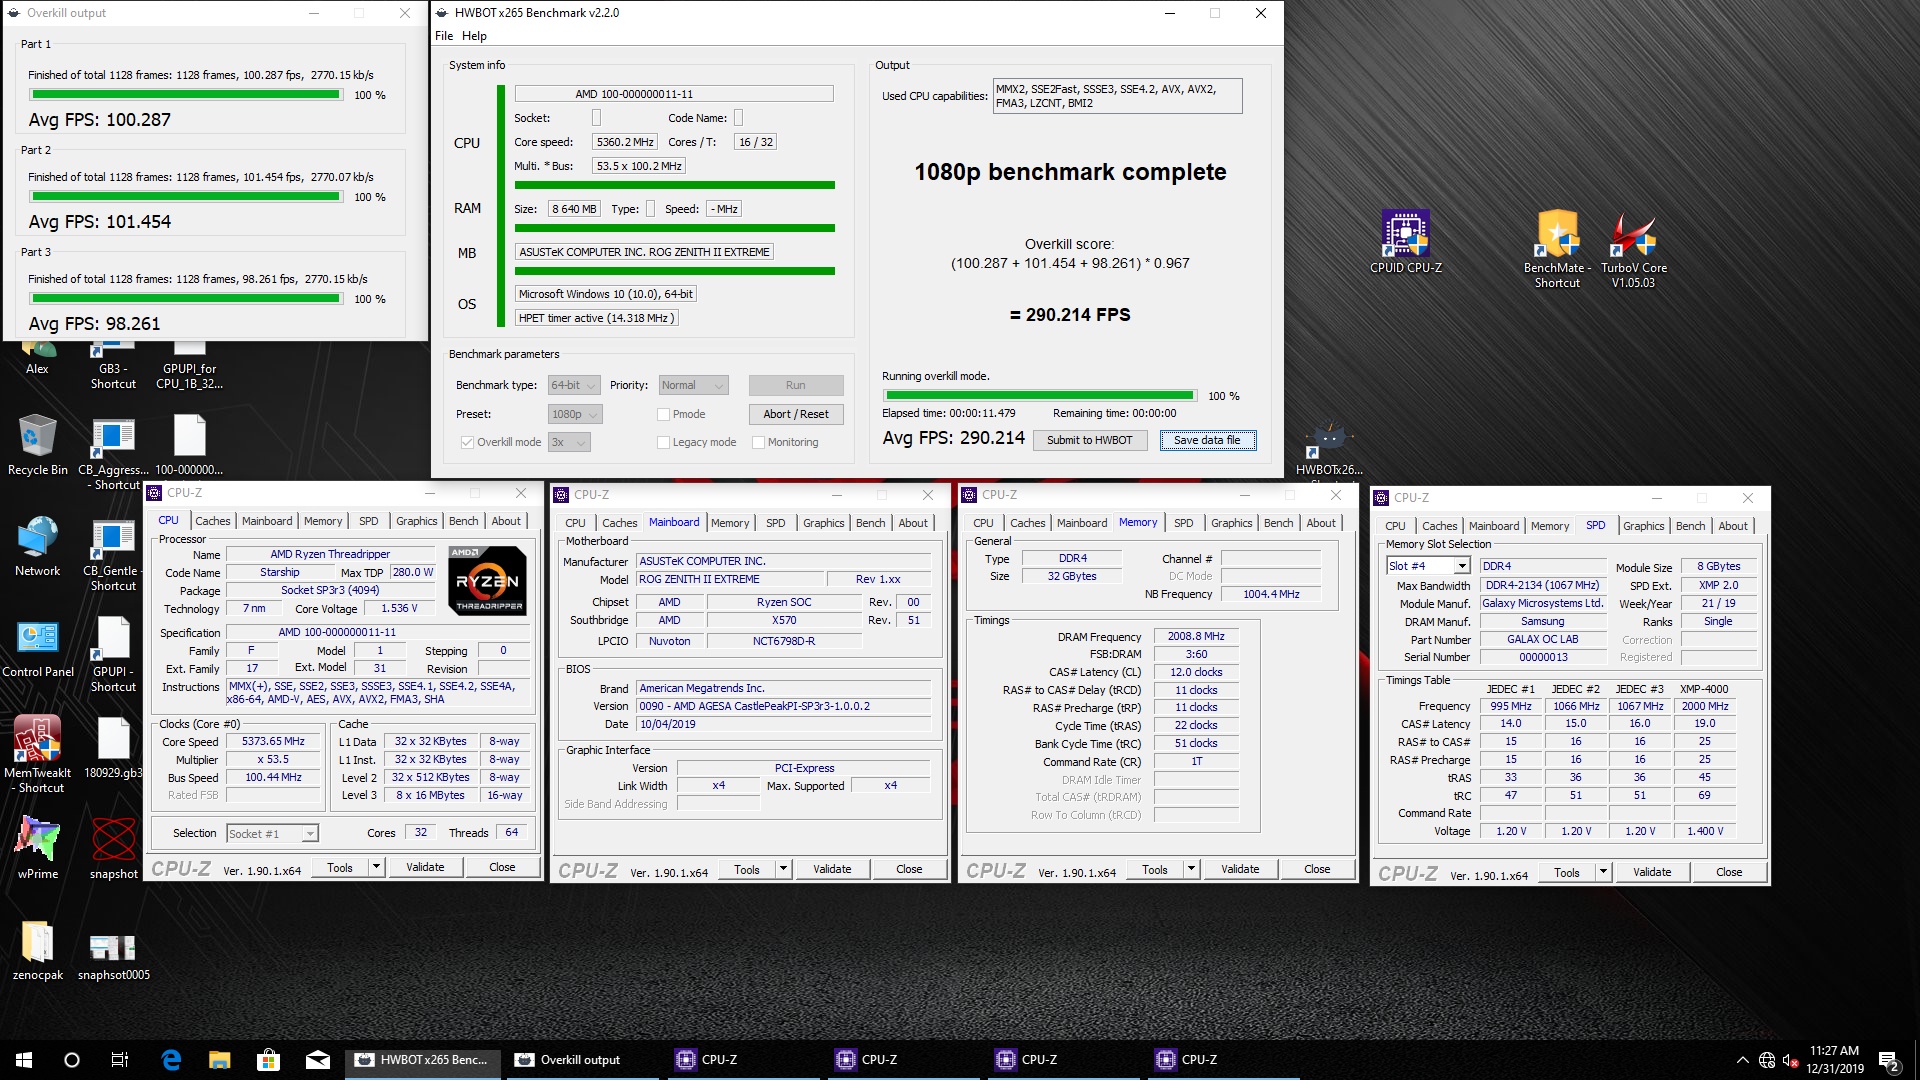Open Tools dropdown arrow in SPD CPU-Z window
Image resolution: width=1920 pixels, height=1080 pixels.
(1603, 872)
